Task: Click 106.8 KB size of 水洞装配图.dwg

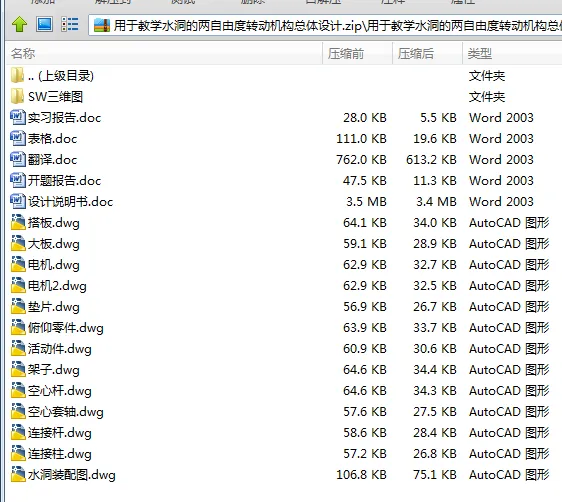Action: pos(361,475)
